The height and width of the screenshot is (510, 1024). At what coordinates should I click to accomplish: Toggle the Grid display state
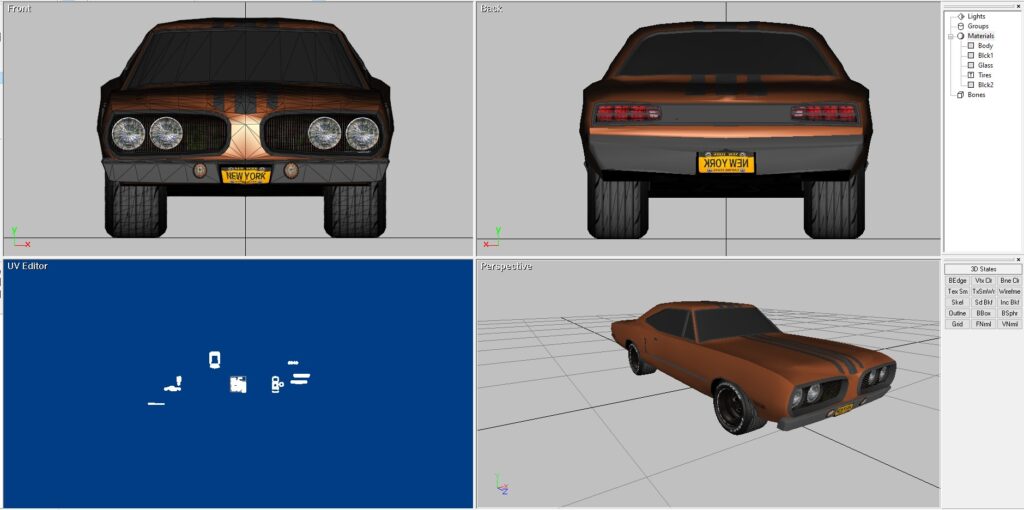tap(957, 324)
